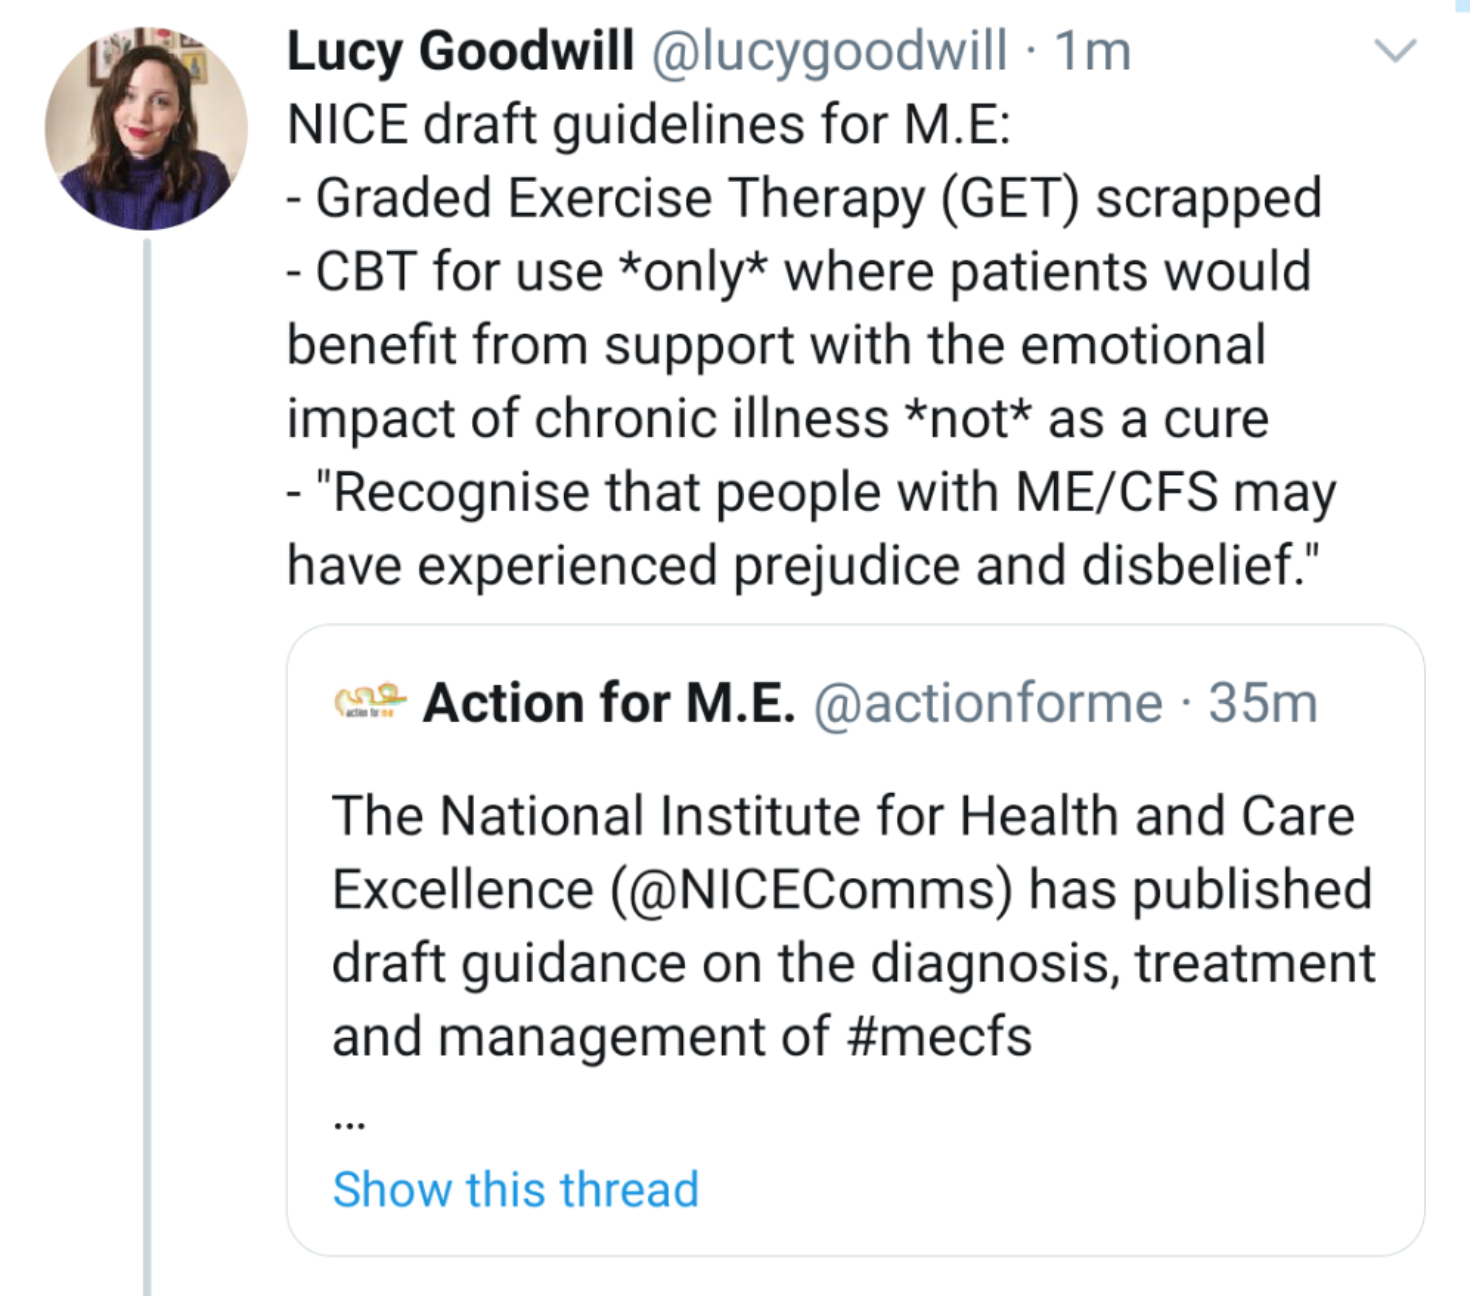
Task: Open the 1m tweet timestamp
Action: [1093, 51]
